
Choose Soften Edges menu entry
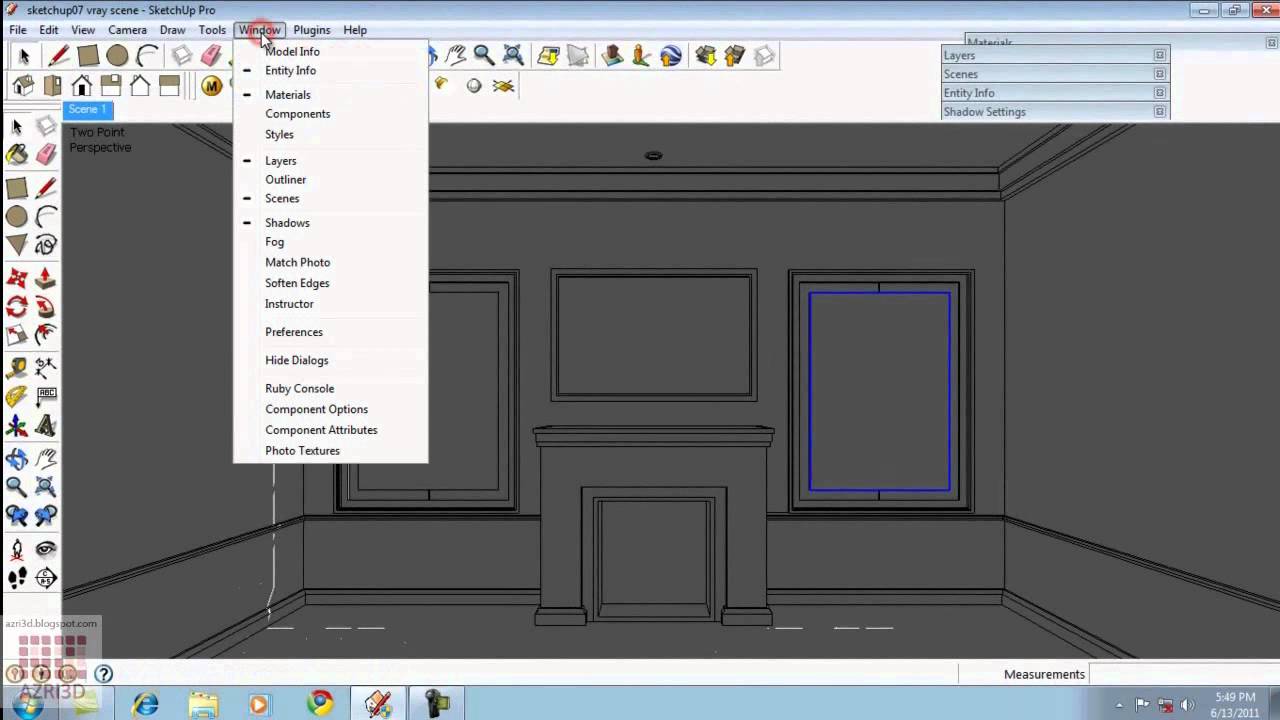point(331,283)
